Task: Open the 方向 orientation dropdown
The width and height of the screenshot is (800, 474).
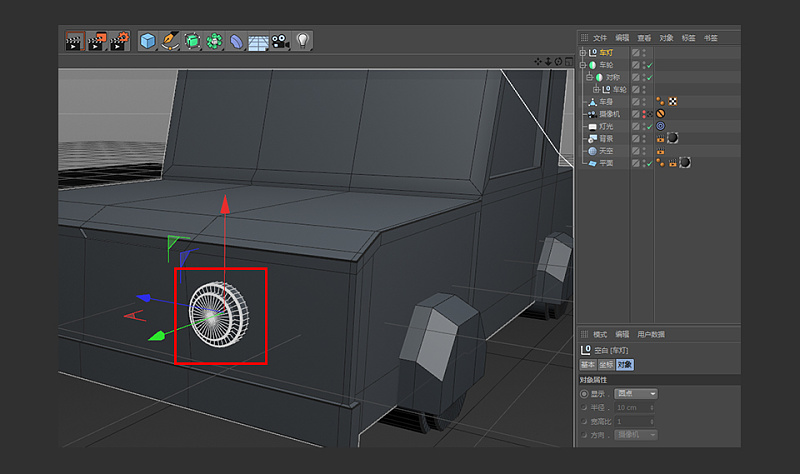Action: 636,435
